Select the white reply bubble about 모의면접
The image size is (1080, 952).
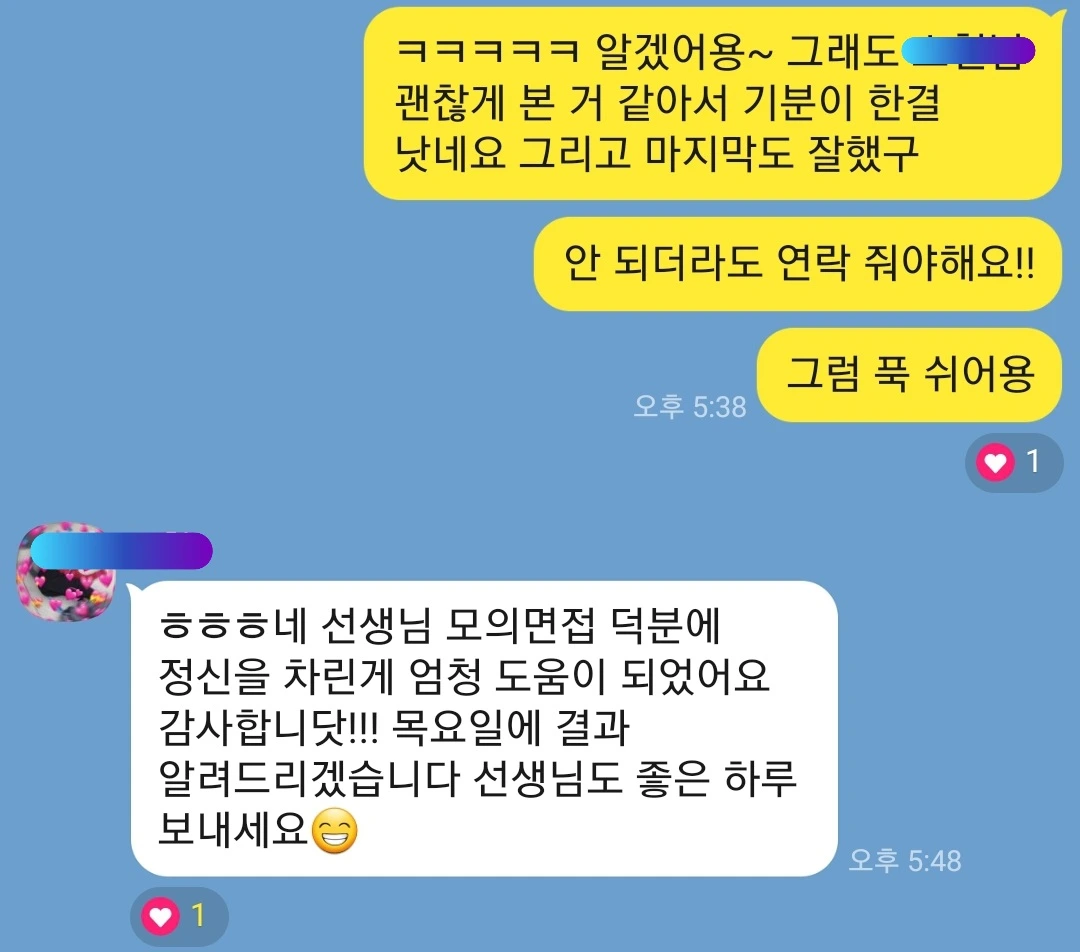tap(484, 728)
